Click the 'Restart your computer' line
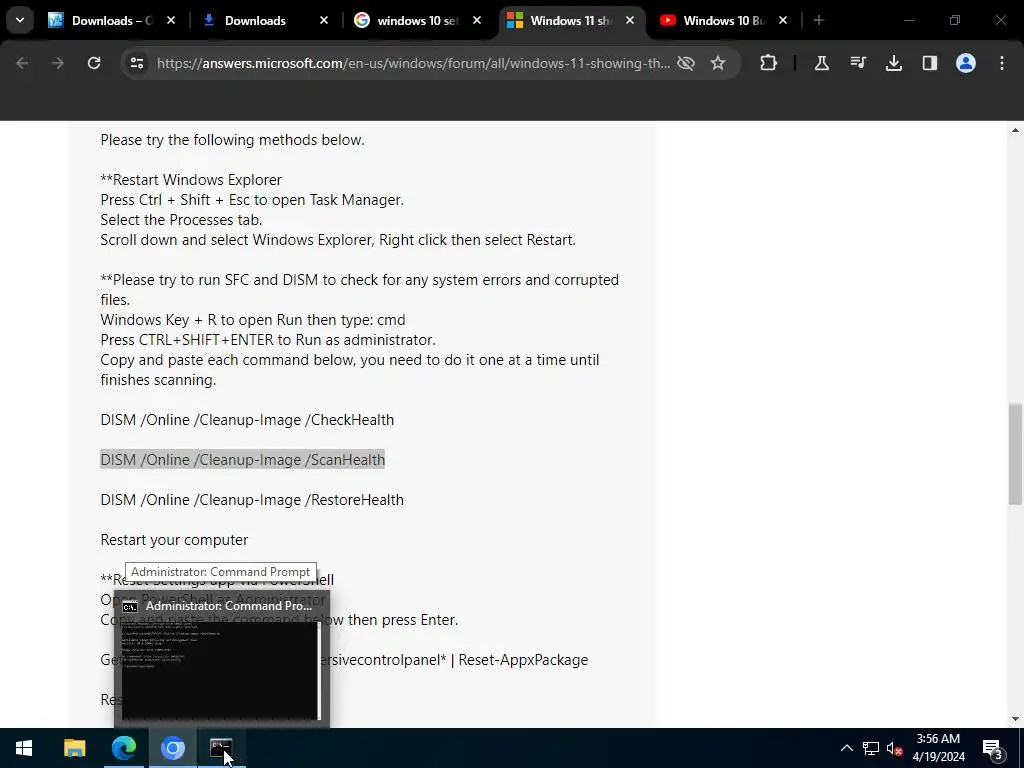 click(174, 540)
